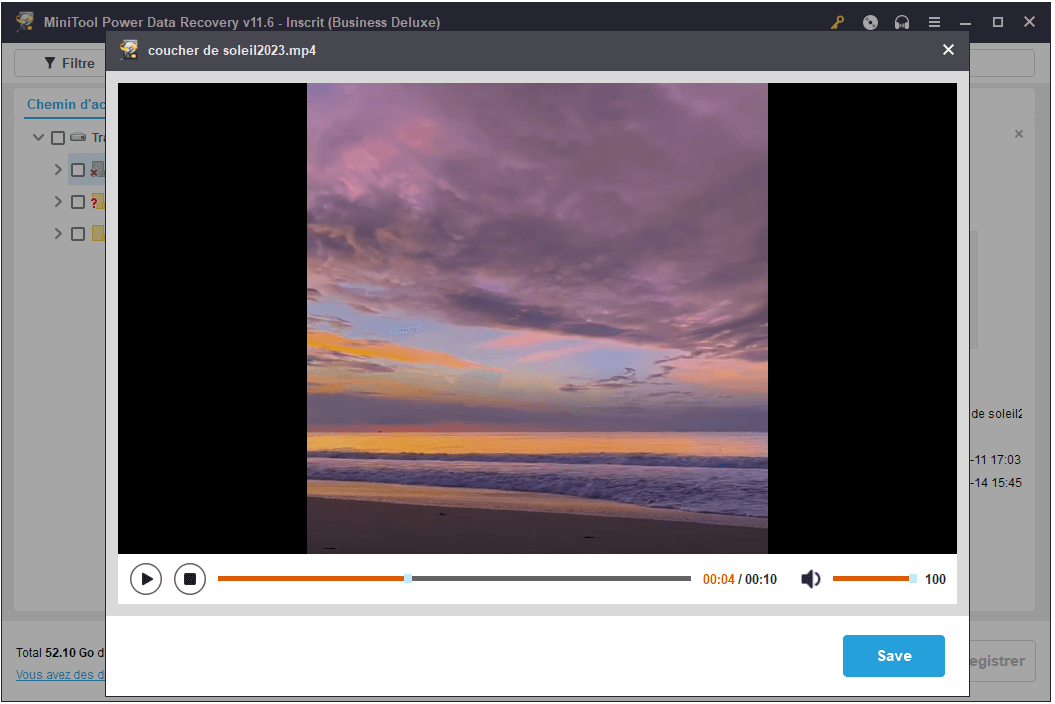The height and width of the screenshot is (704, 1055).
Task: Click the blue Save button
Action: click(x=893, y=656)
